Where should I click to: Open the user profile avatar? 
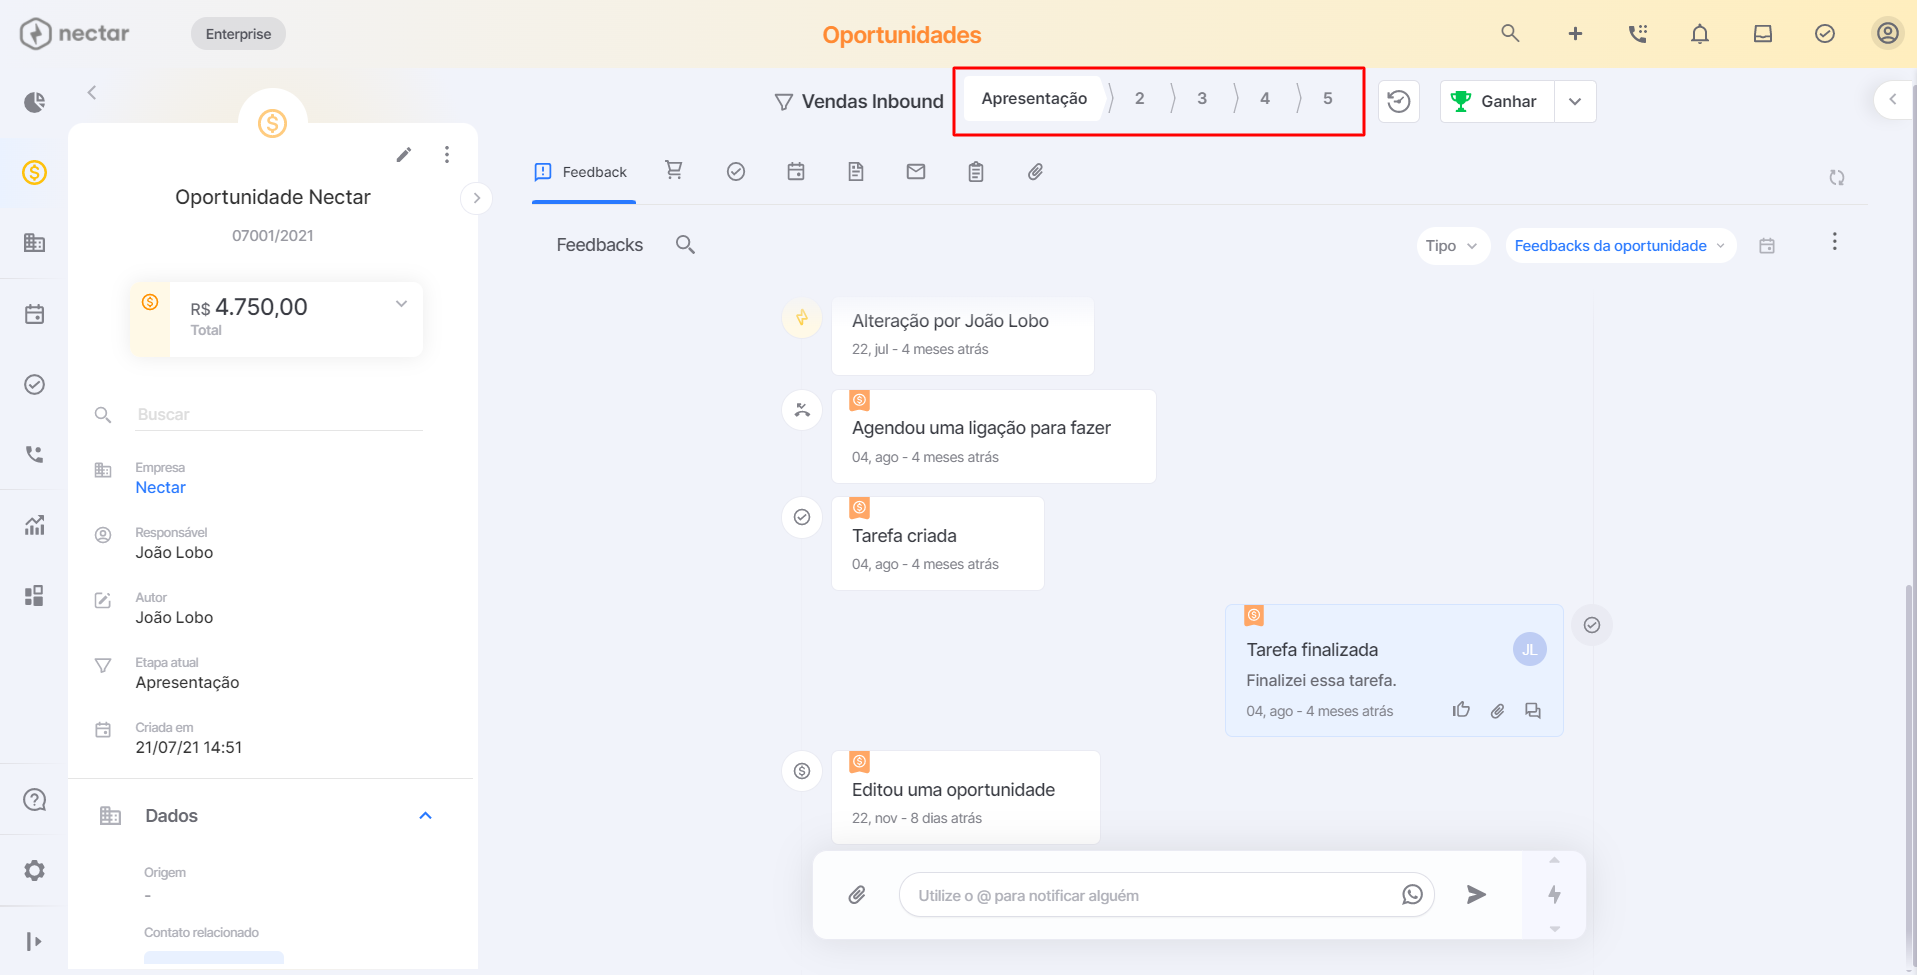pyautogui.click(x=1887, y=34)
